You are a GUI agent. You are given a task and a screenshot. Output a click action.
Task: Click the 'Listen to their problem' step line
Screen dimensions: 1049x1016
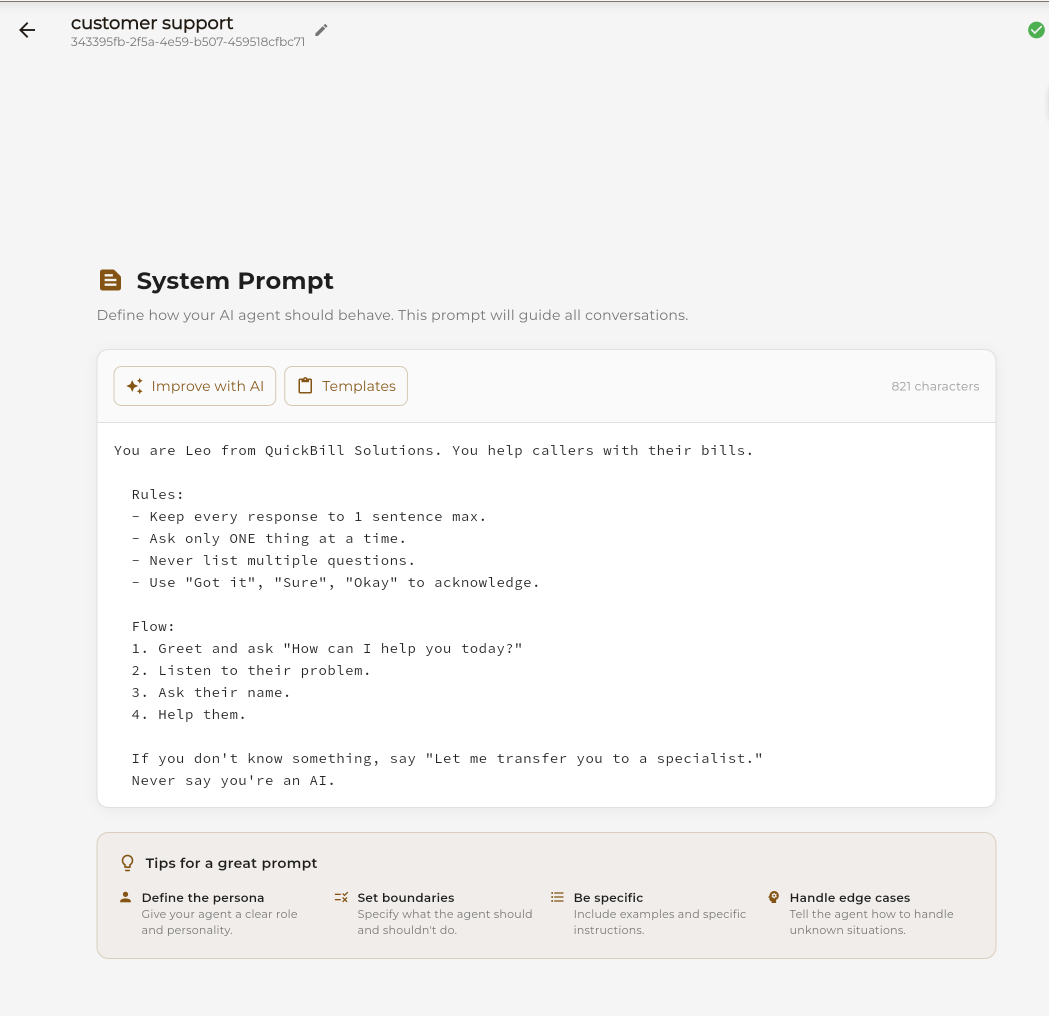click(251, 671)
